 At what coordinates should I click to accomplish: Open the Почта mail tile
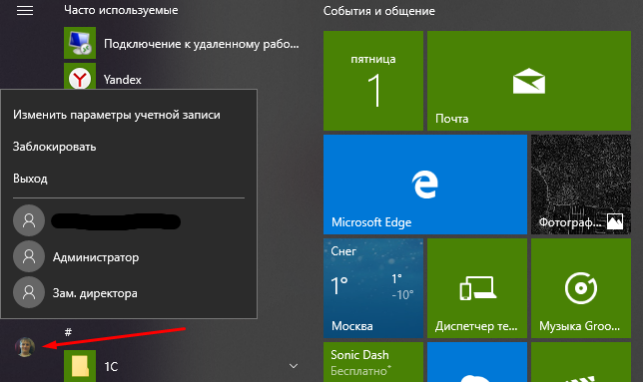(x=529, y=81)
